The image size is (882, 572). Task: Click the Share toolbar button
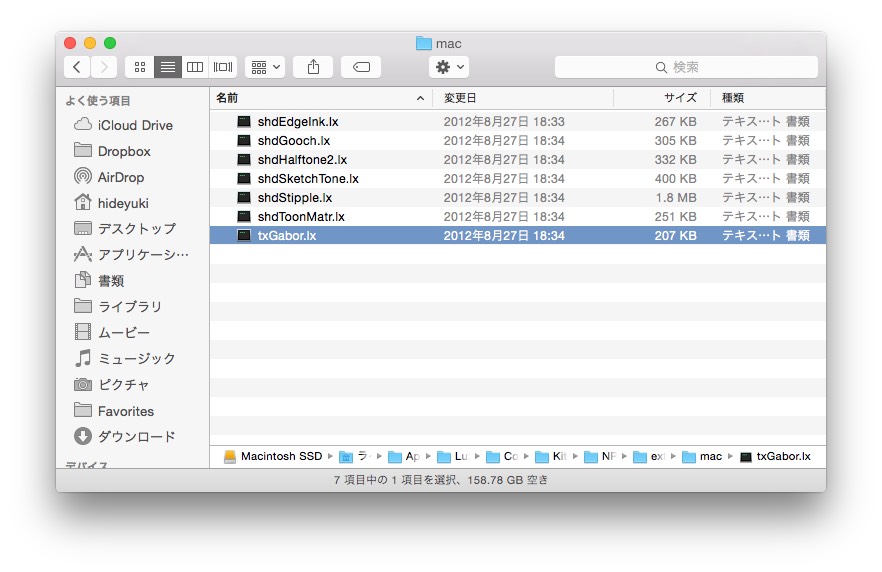(x=313, y=67)
